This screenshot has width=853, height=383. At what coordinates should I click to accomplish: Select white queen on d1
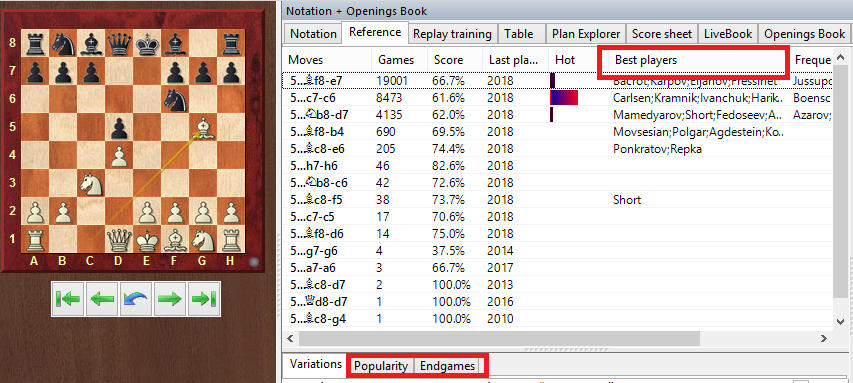pyautogui.click(x=119, y=239)
